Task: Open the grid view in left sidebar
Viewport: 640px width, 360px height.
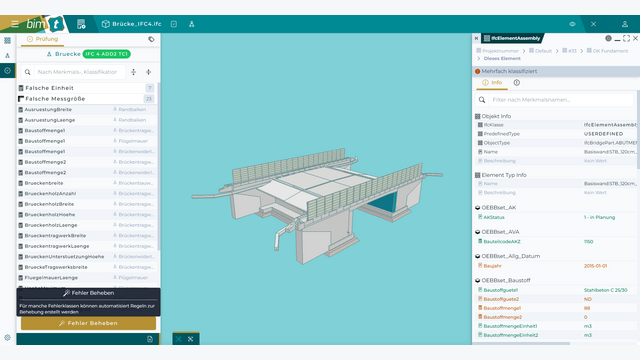Action: pos(7,40)
